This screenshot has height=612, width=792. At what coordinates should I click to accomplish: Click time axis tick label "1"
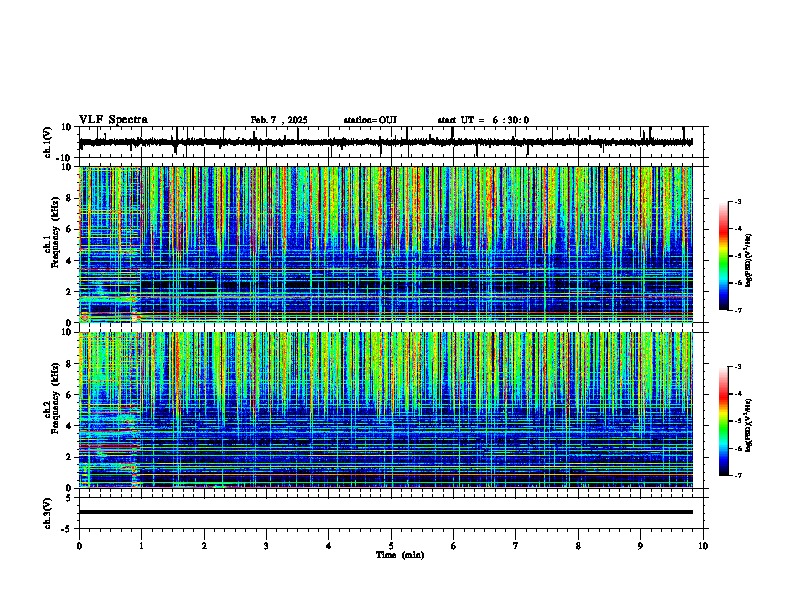click(141, 546)
